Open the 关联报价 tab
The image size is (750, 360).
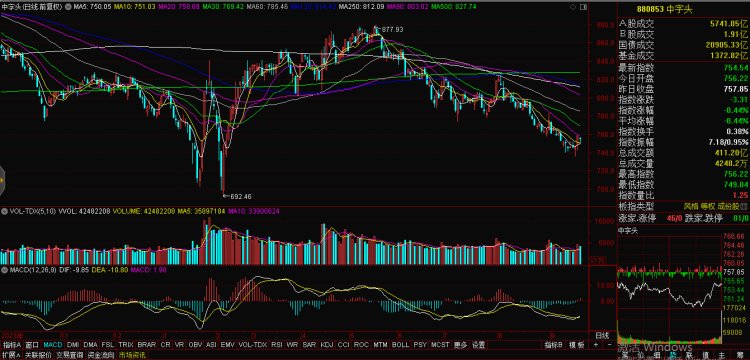coord(38,355)
